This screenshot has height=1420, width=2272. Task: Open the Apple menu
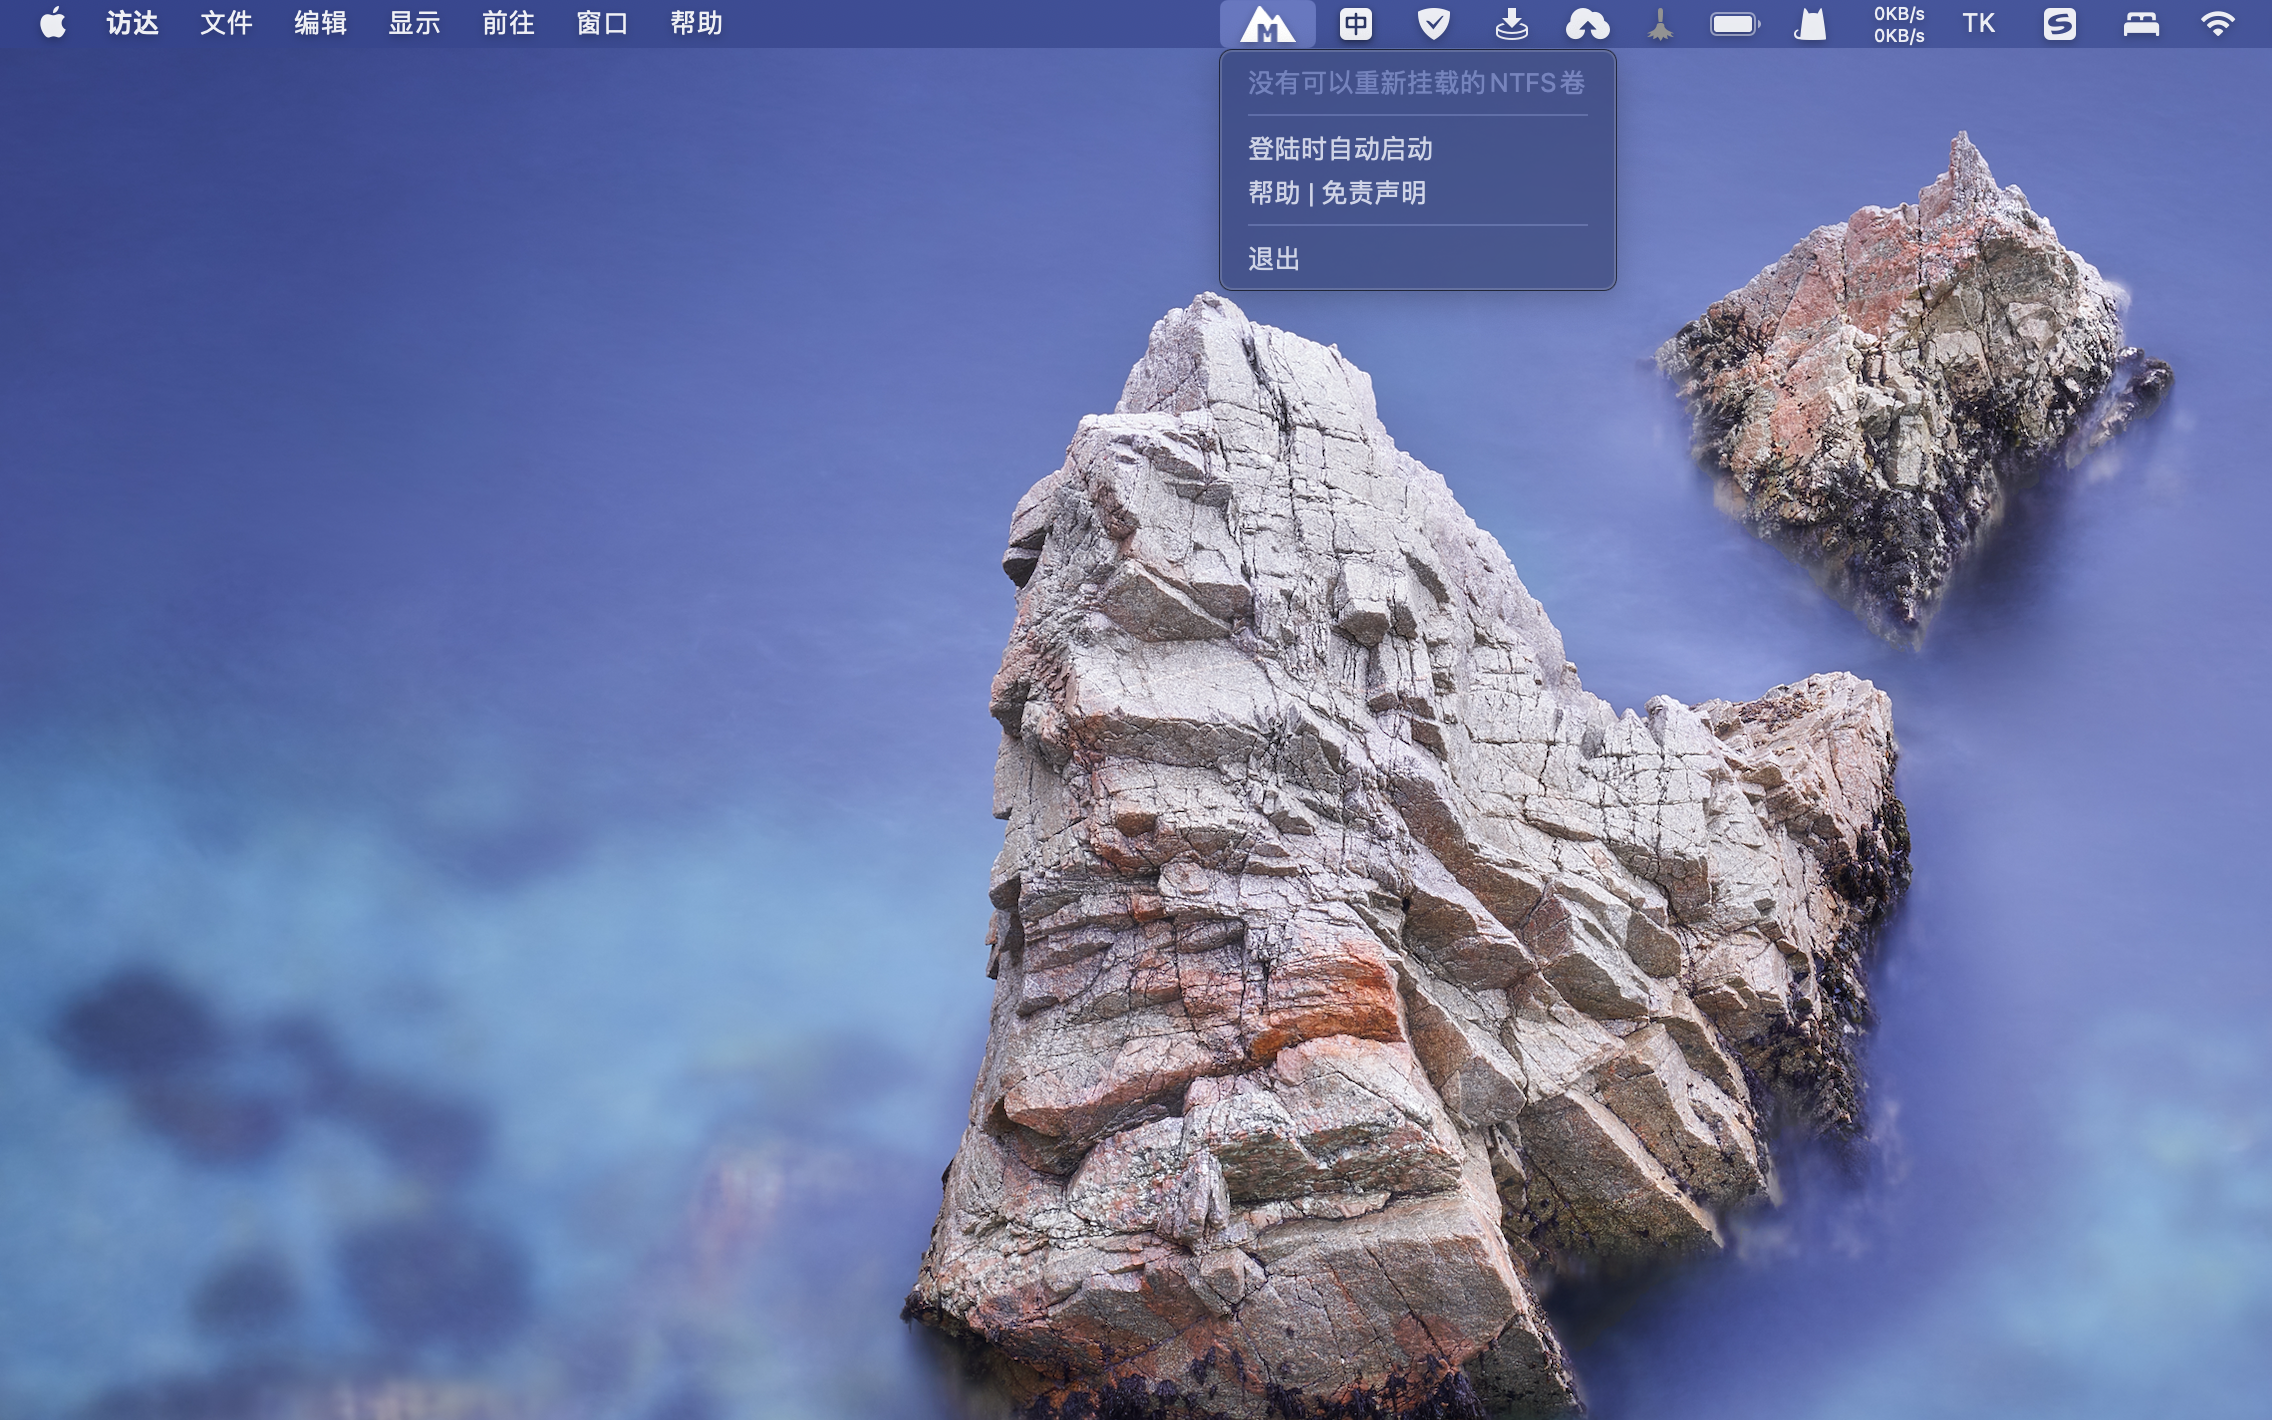tap(53, 23)
